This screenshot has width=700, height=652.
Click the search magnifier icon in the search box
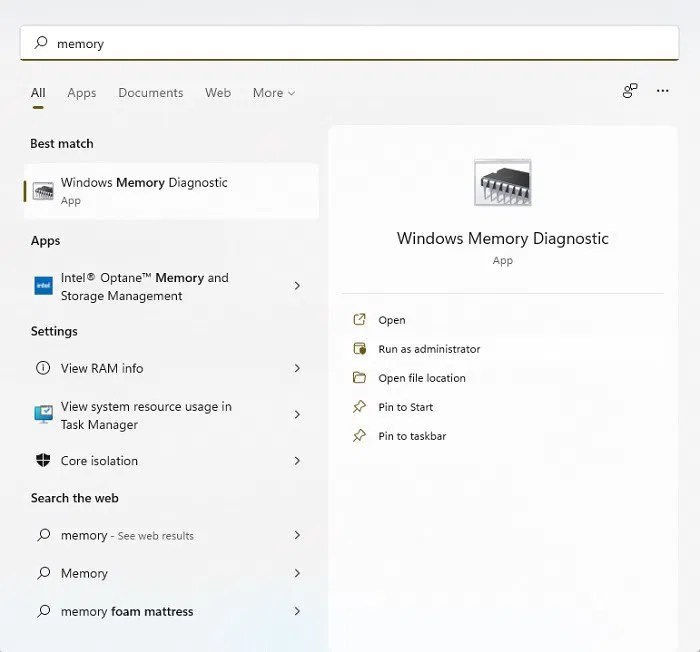tap(41, 43)
